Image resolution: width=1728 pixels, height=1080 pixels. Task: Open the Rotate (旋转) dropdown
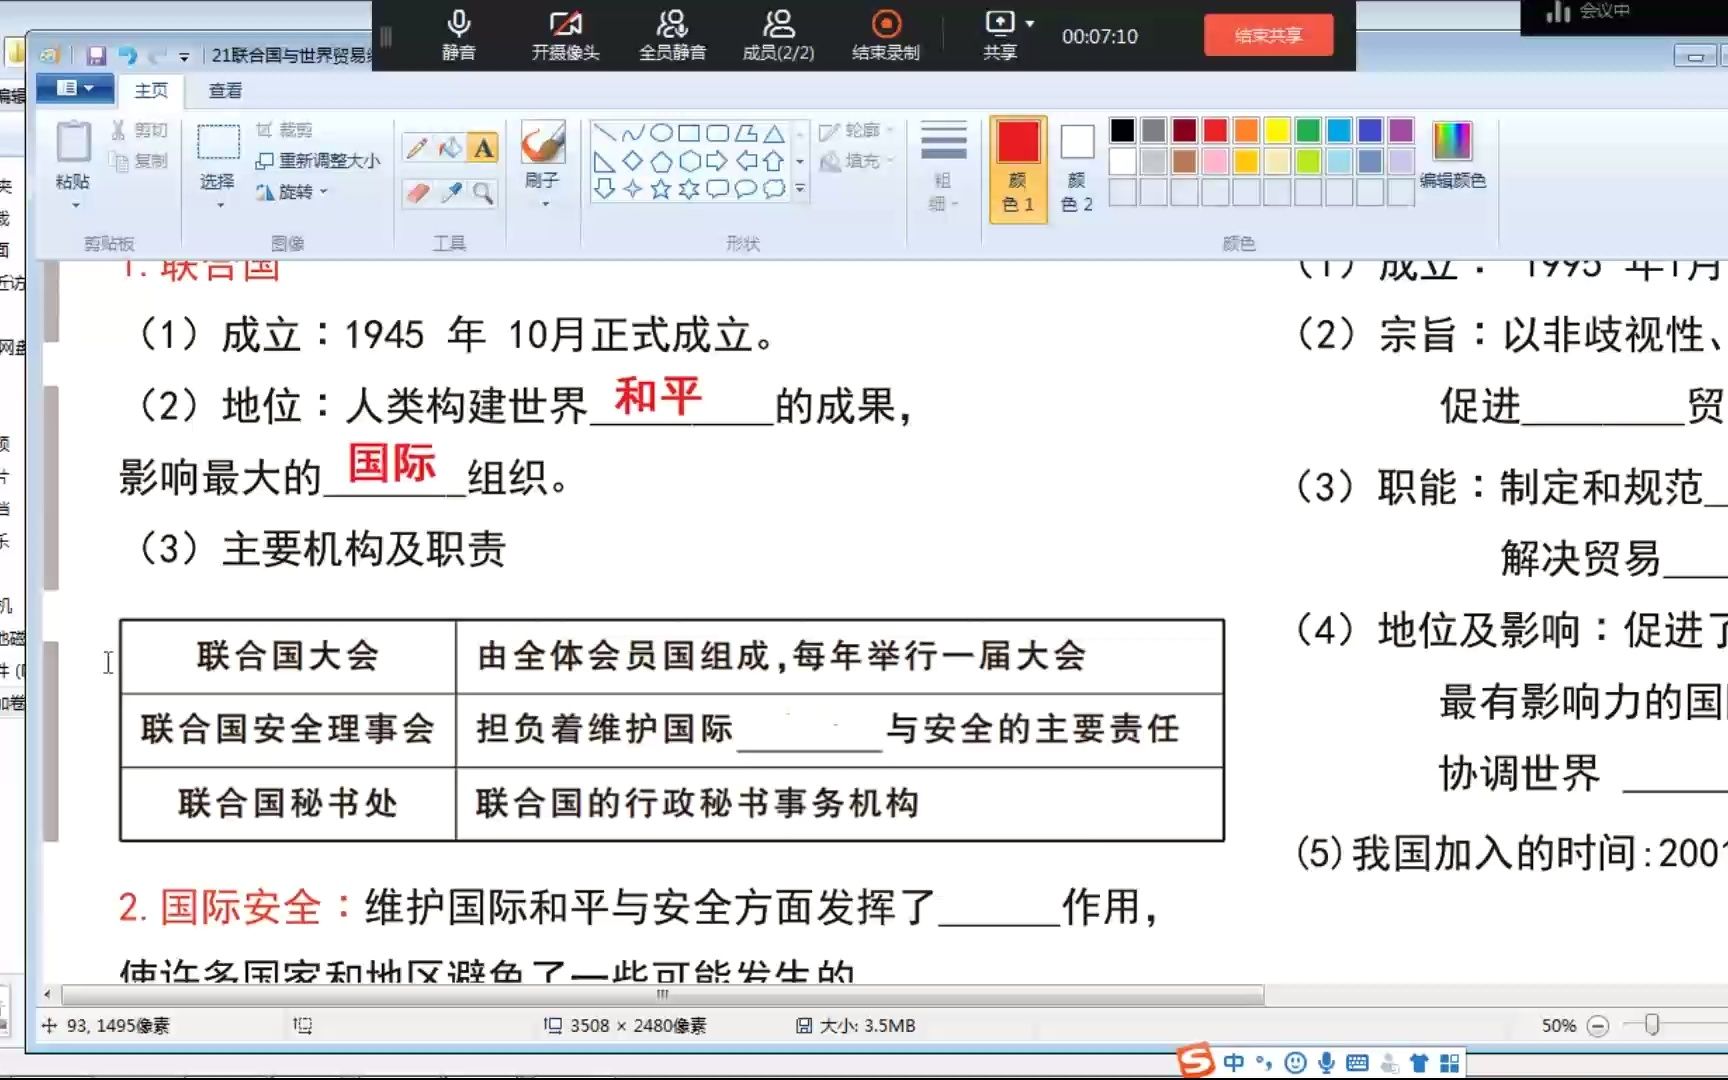pyautogui.click(x=292, y=192)
